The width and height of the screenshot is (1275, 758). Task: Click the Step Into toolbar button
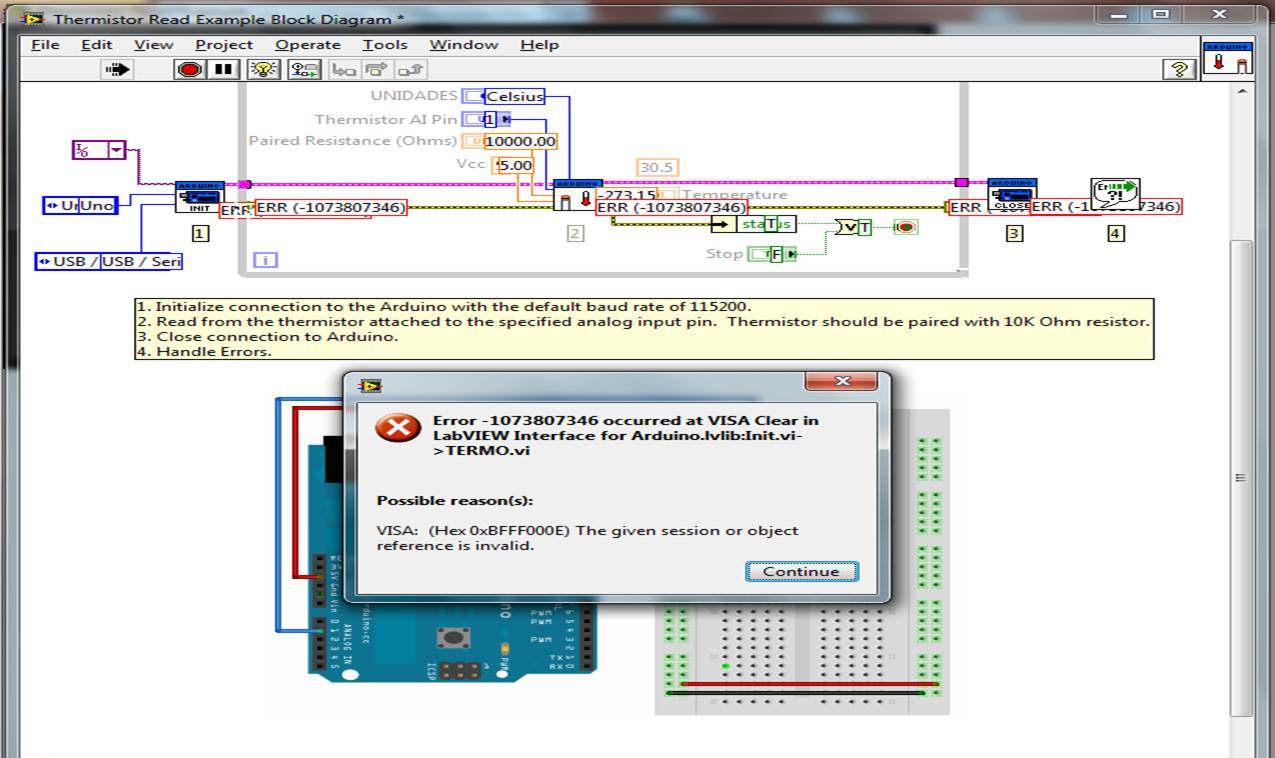pos(343,69)
